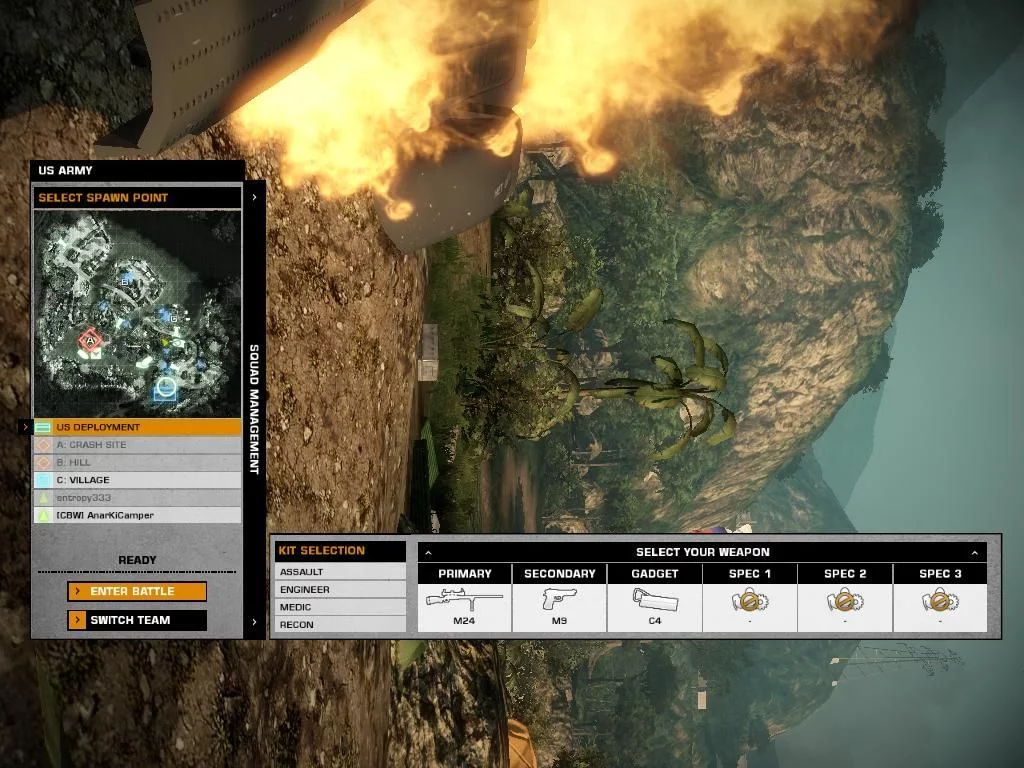Click the Kit Selection header

pyautogui.click(x=340, y=551)
